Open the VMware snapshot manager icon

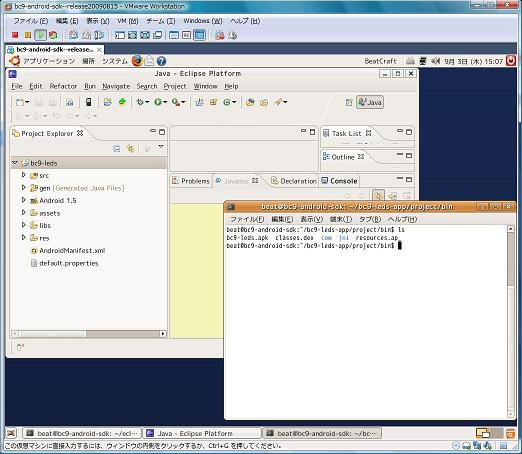pos(99,35)
